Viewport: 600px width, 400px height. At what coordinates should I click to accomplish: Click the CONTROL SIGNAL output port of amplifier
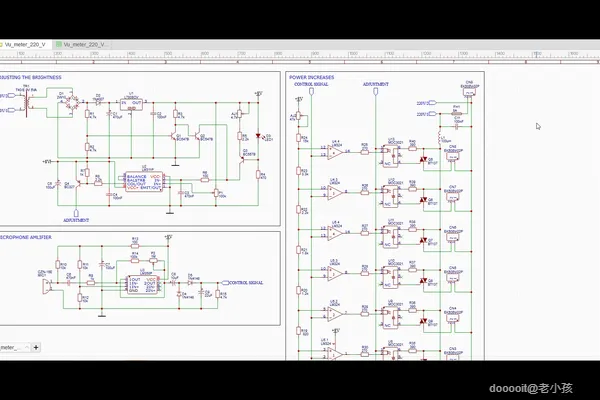click(225, 283)
